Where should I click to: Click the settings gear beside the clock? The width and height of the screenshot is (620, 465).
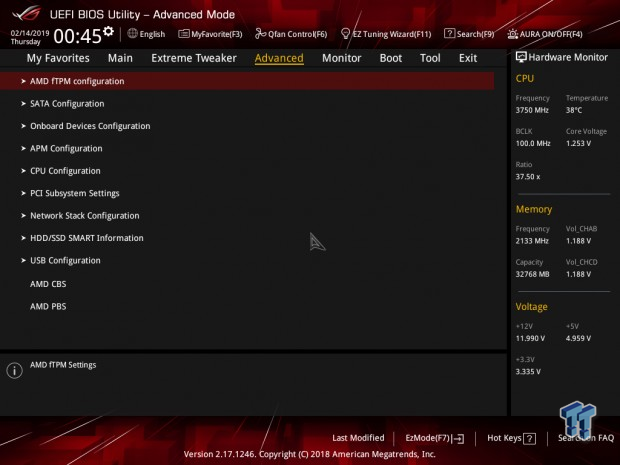108,31
